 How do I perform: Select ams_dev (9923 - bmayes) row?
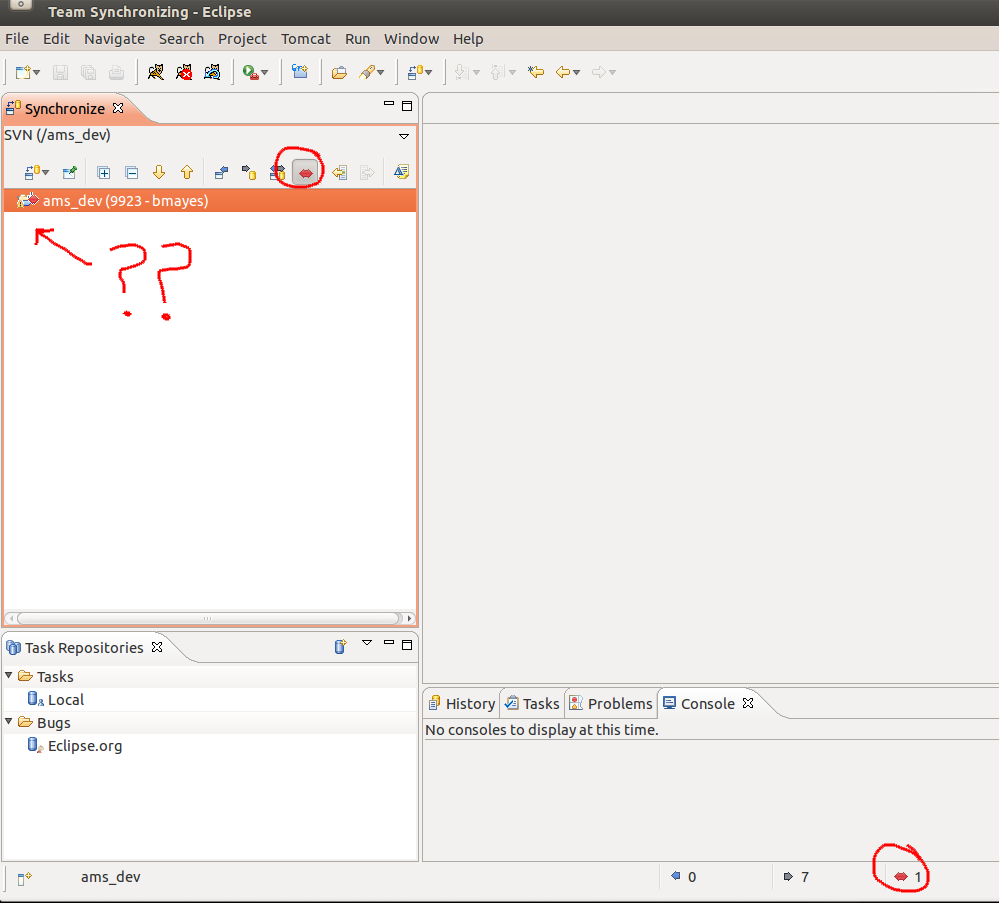click(x=210, y=201)
